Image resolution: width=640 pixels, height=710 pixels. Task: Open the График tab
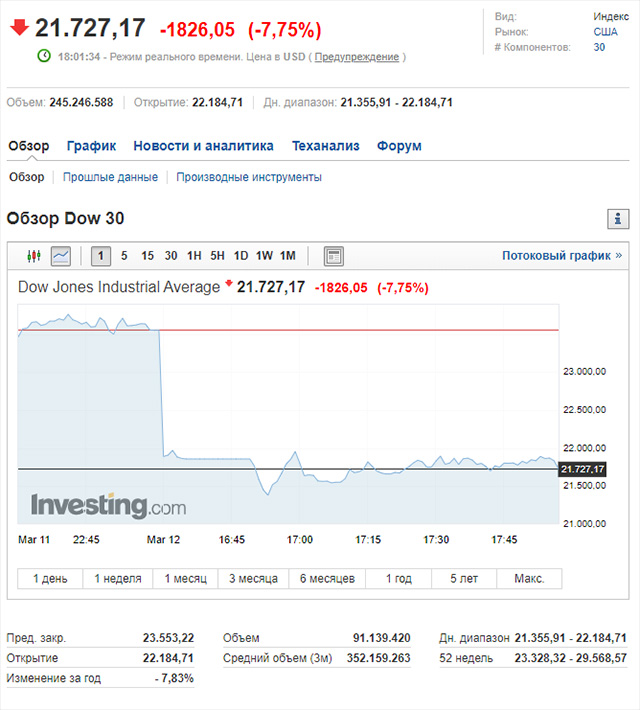point(91,146)
